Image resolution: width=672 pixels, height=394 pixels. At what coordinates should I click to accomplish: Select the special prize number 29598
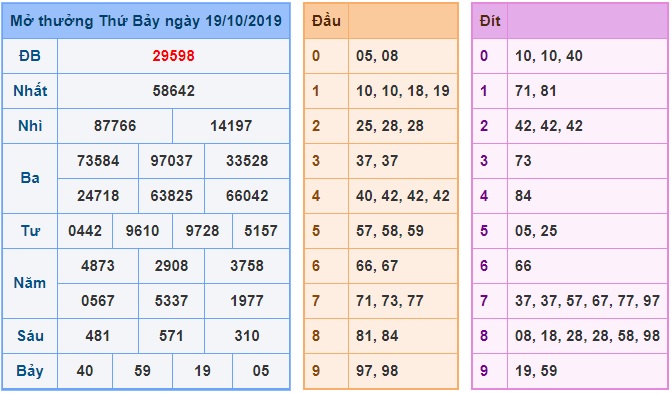pos(173,56)
